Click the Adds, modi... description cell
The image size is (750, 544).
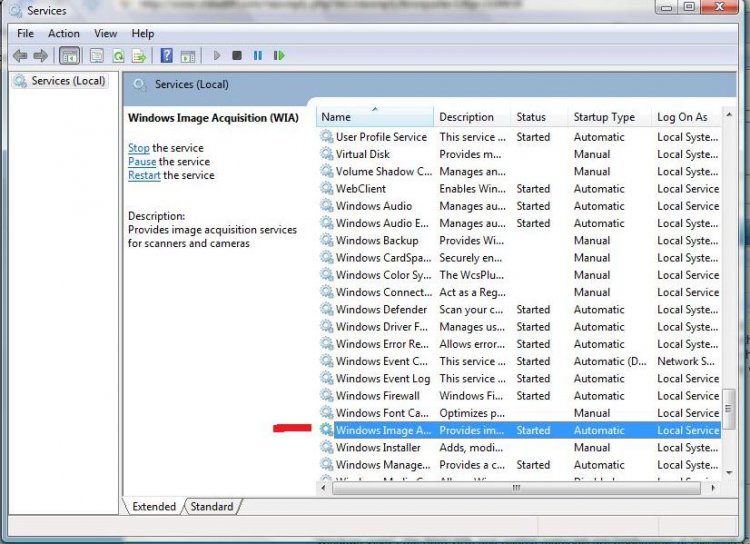click(x=471, y=447)
